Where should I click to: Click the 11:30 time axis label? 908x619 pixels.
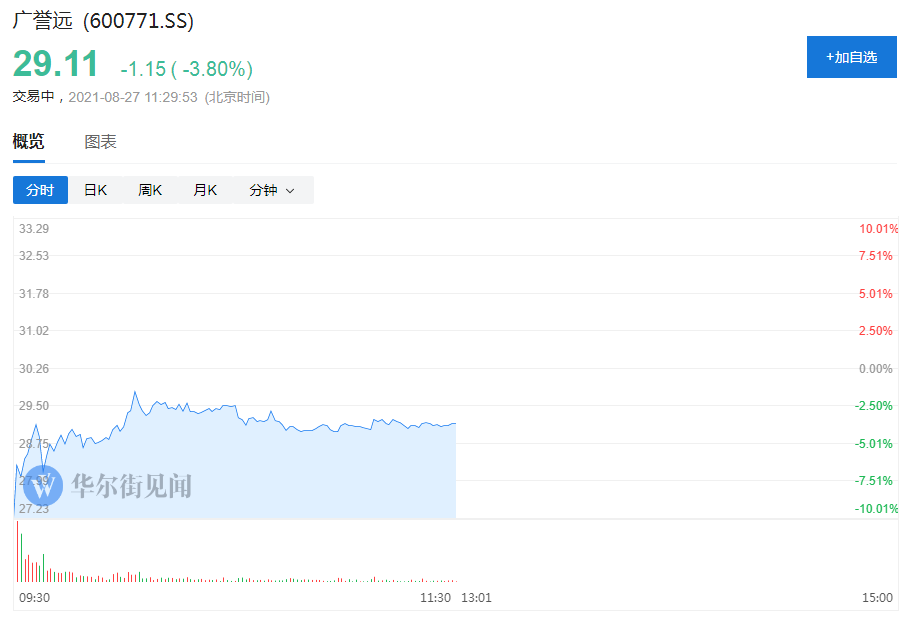(435, 597)
